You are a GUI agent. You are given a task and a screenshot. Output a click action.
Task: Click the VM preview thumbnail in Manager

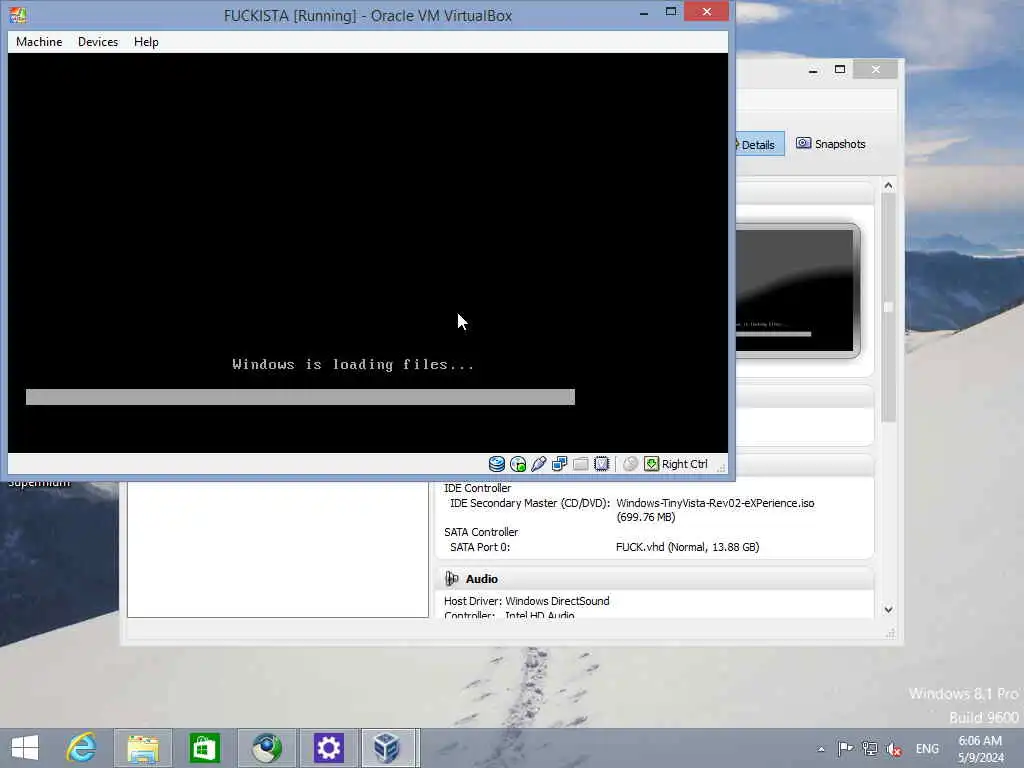(x=797, y=291)
